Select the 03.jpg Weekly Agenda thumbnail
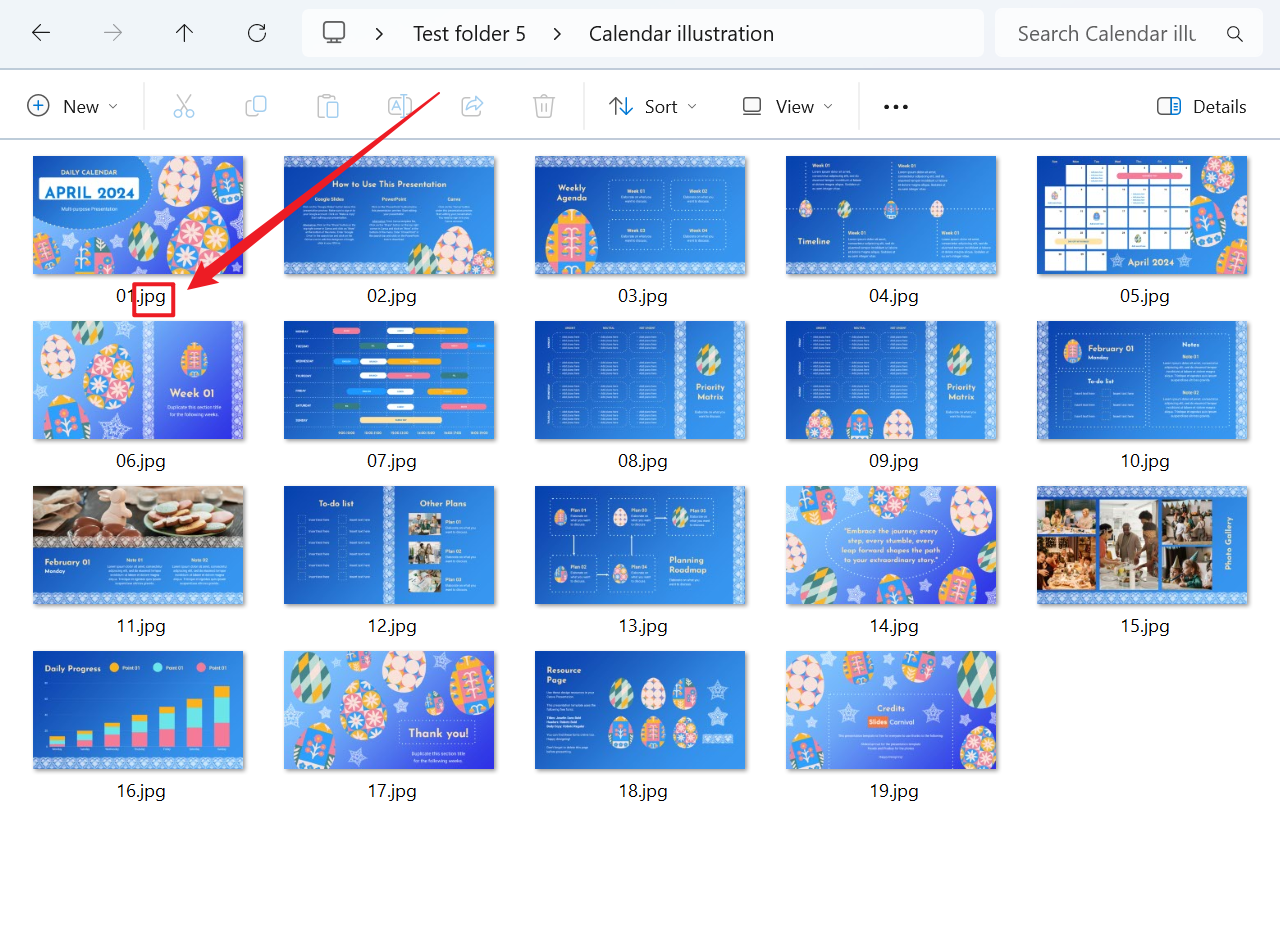The width and height of the screenshot is (1280, 927). [640, 215]
